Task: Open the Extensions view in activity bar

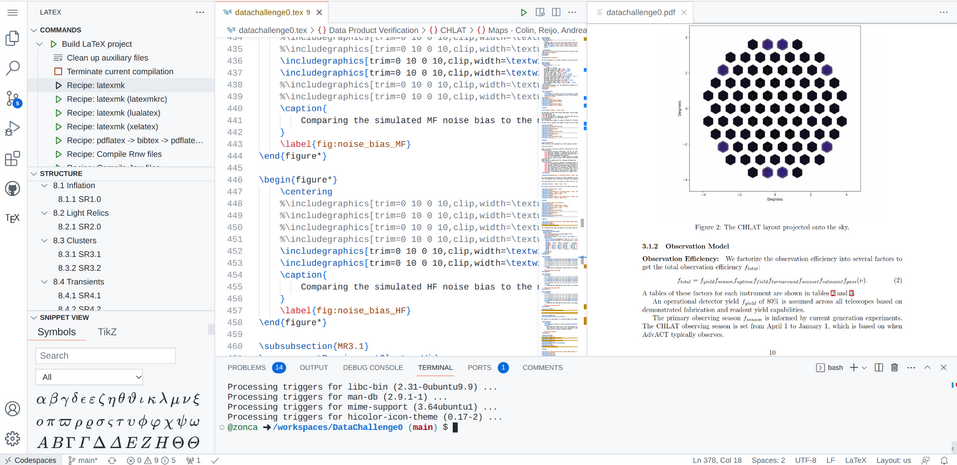Action: pos(13,158)
